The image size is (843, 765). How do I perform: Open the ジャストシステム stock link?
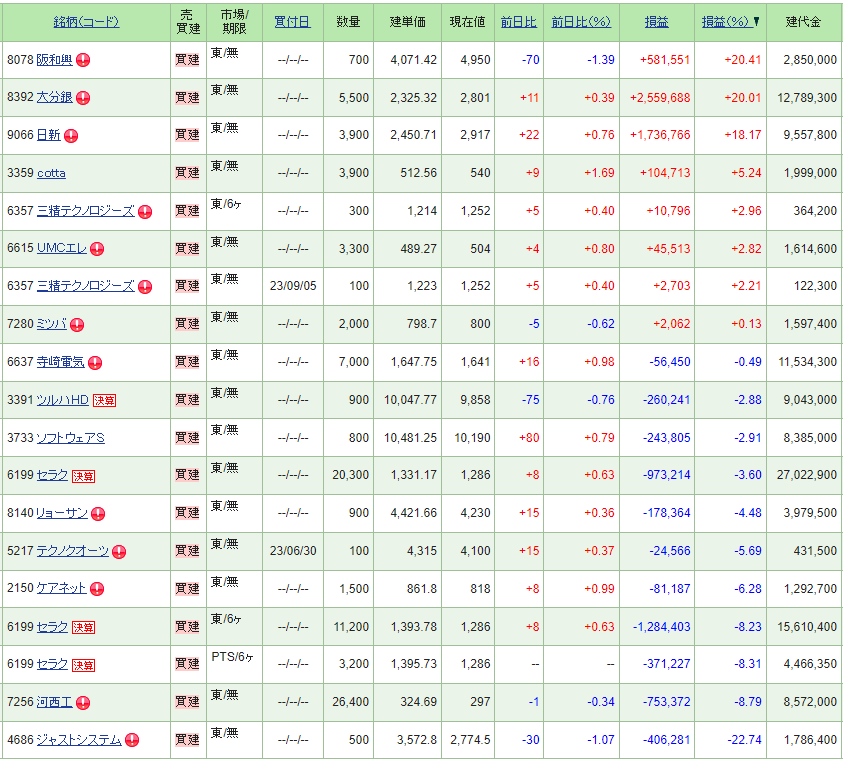click(x=79, y=740)
